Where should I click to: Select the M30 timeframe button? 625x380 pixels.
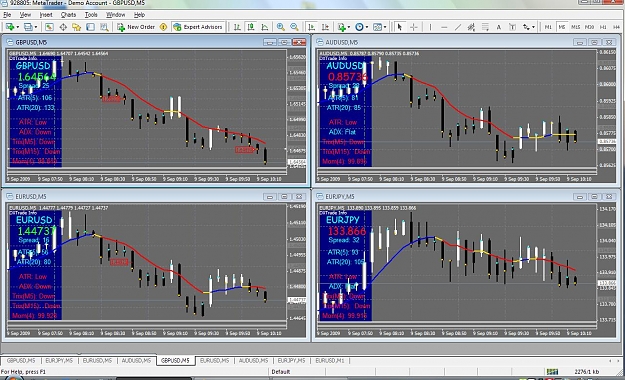pos(589,27)
